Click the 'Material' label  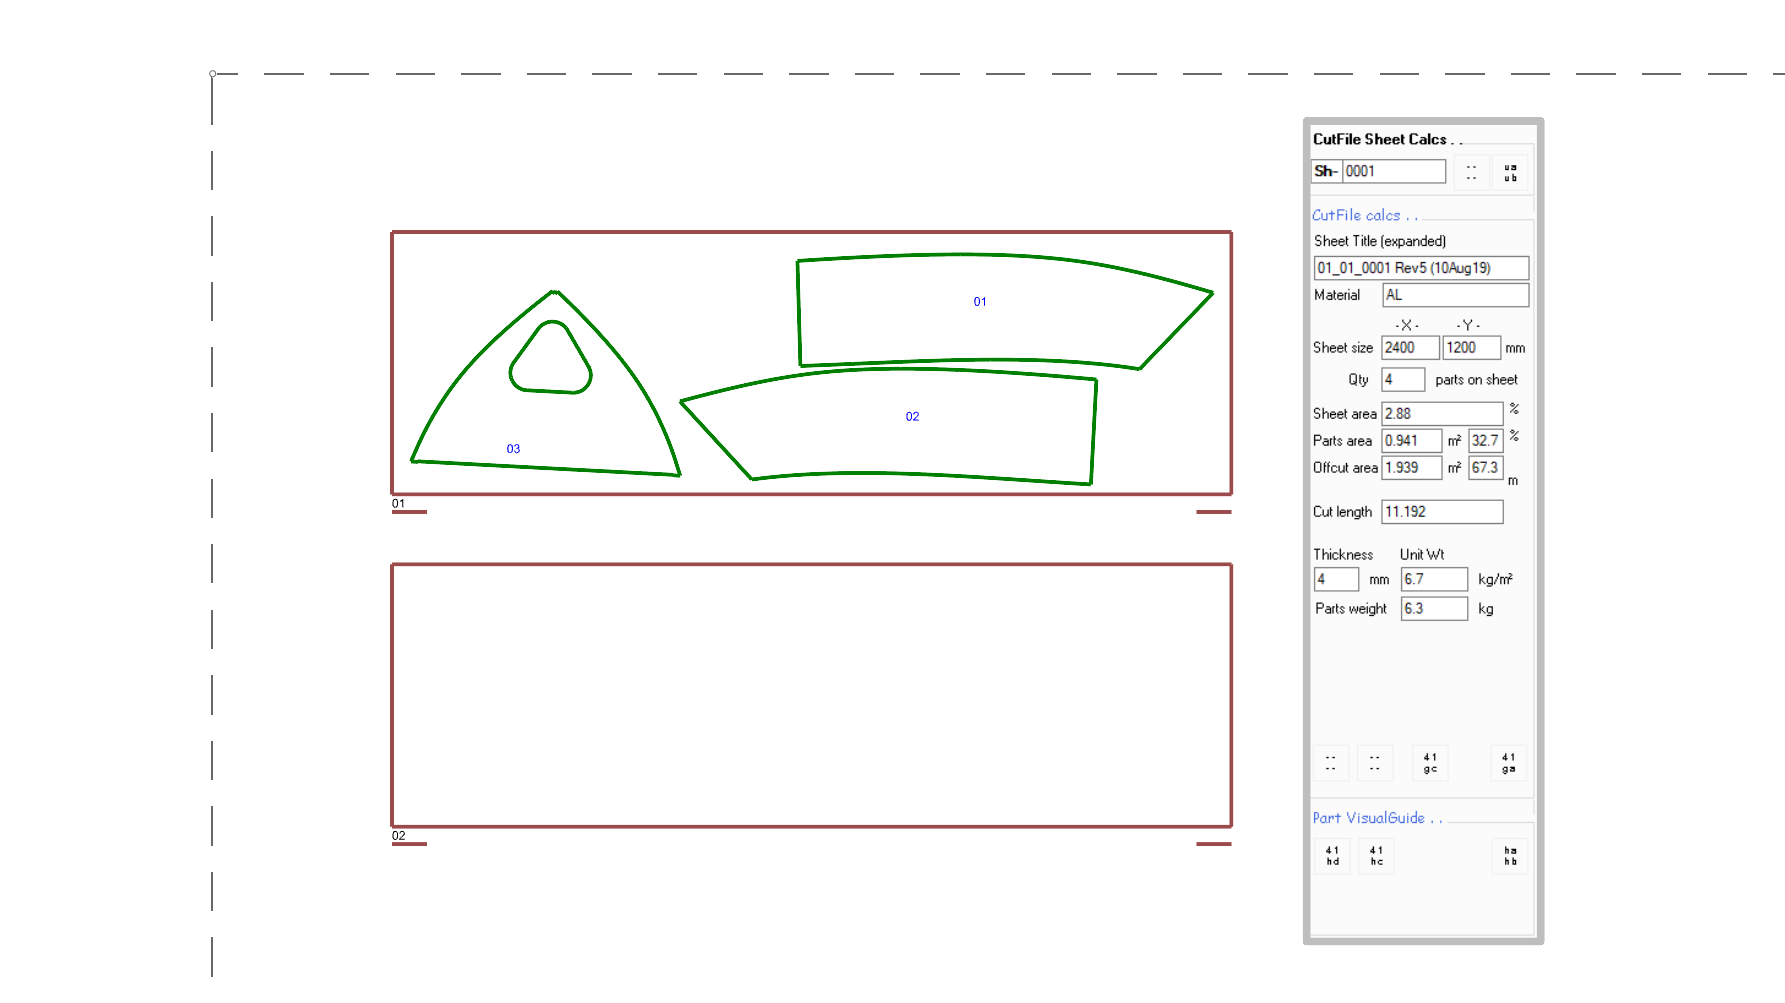click(x=1337, y=295)
